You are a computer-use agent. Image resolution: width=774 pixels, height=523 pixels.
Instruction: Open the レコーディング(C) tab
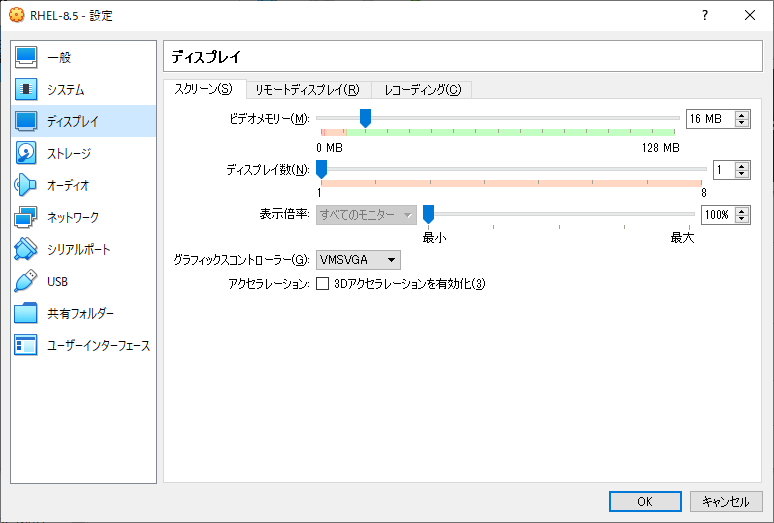pos(422,90)
